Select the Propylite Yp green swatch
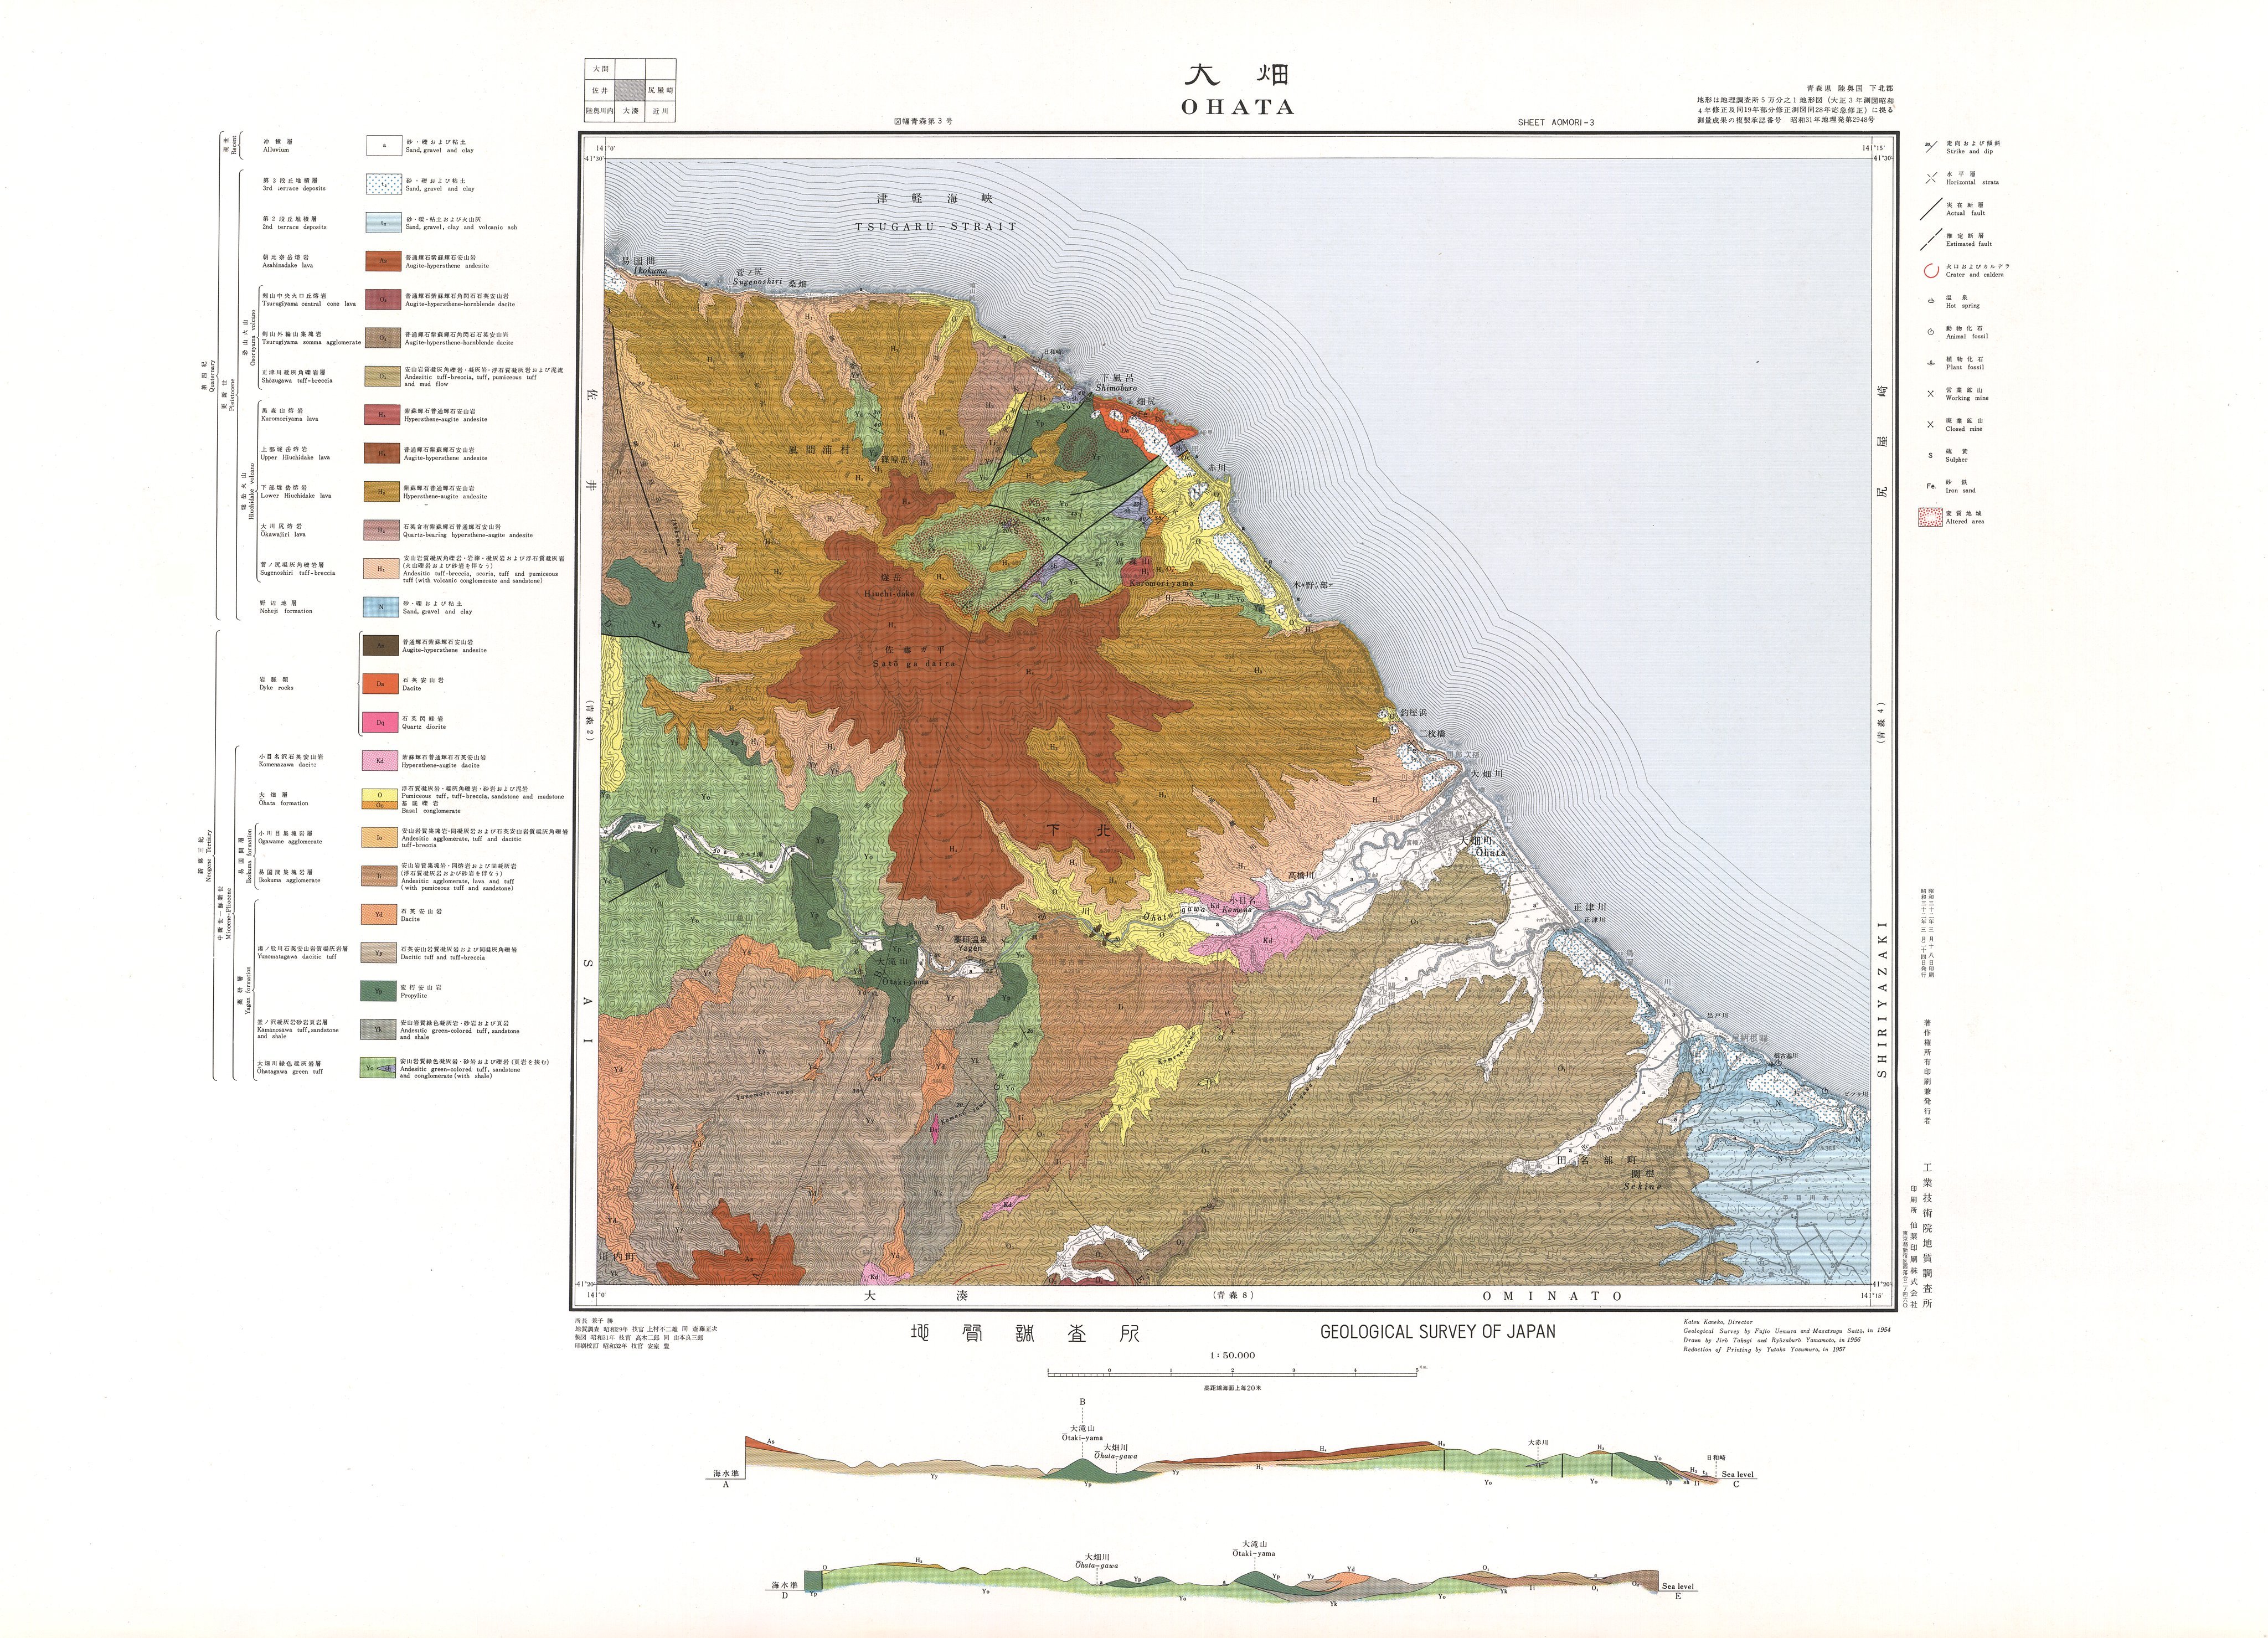The image size is (2268, 1638). point(379,991)
